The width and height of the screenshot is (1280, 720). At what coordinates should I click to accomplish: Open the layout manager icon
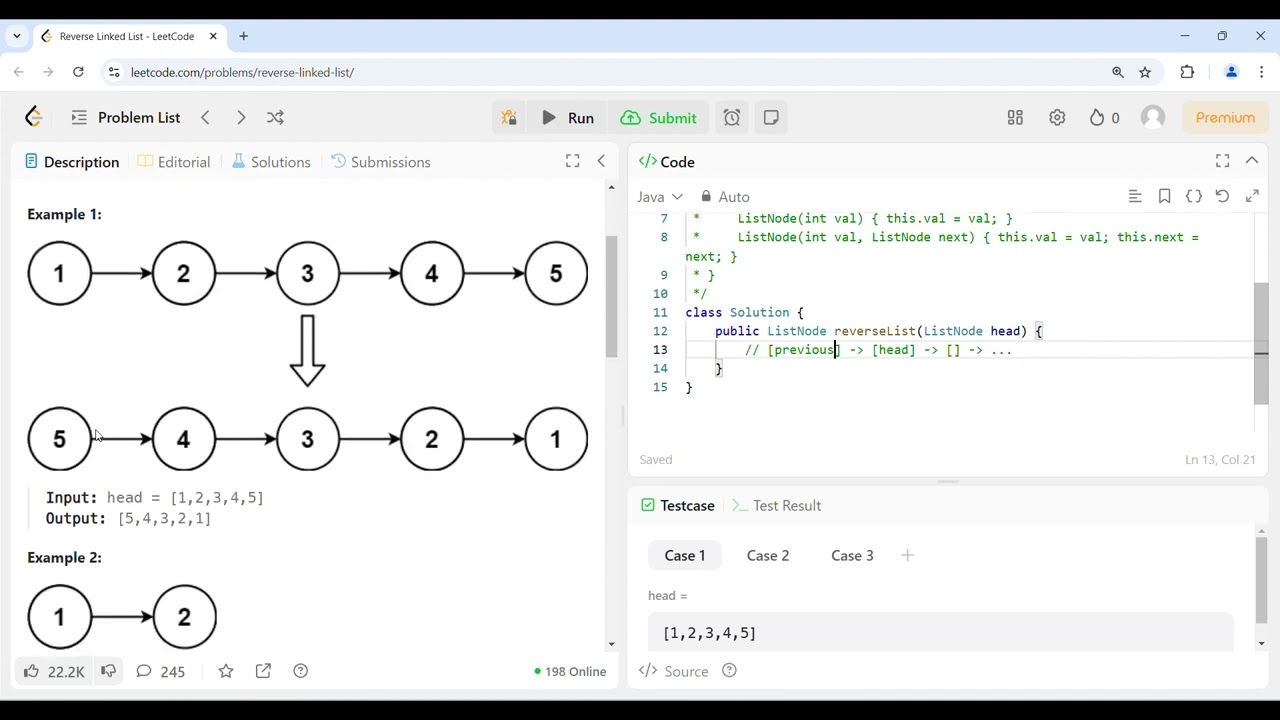click(1015, 117)
